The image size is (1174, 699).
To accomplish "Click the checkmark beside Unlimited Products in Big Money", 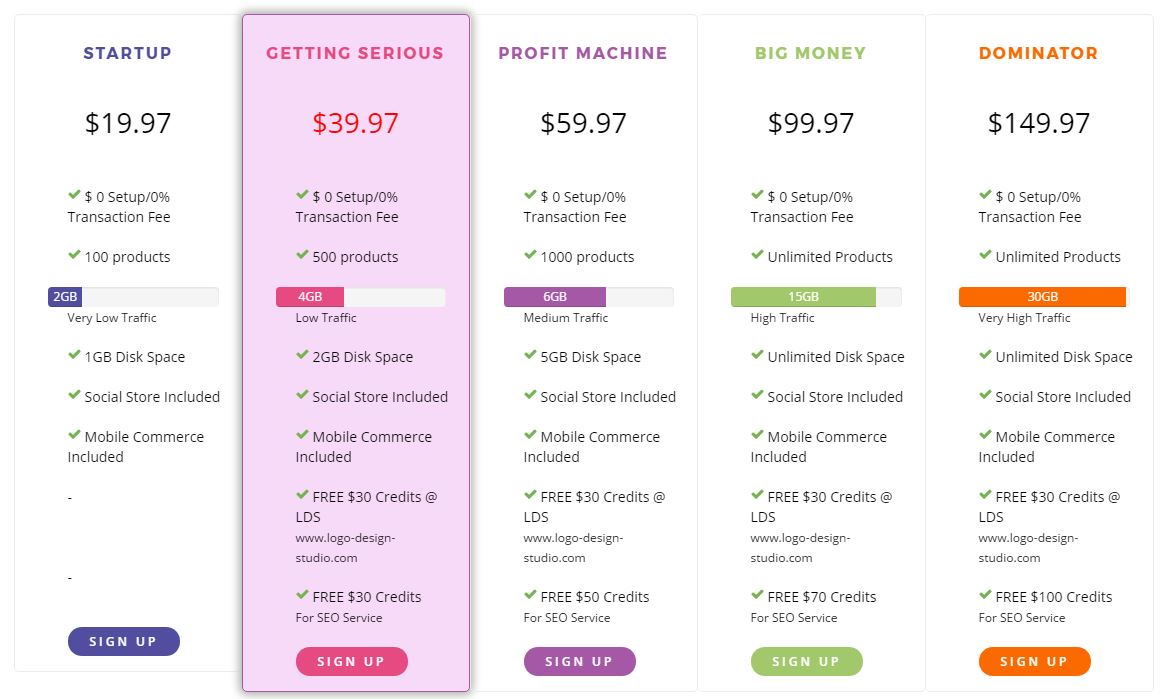I will coord(757,255).
